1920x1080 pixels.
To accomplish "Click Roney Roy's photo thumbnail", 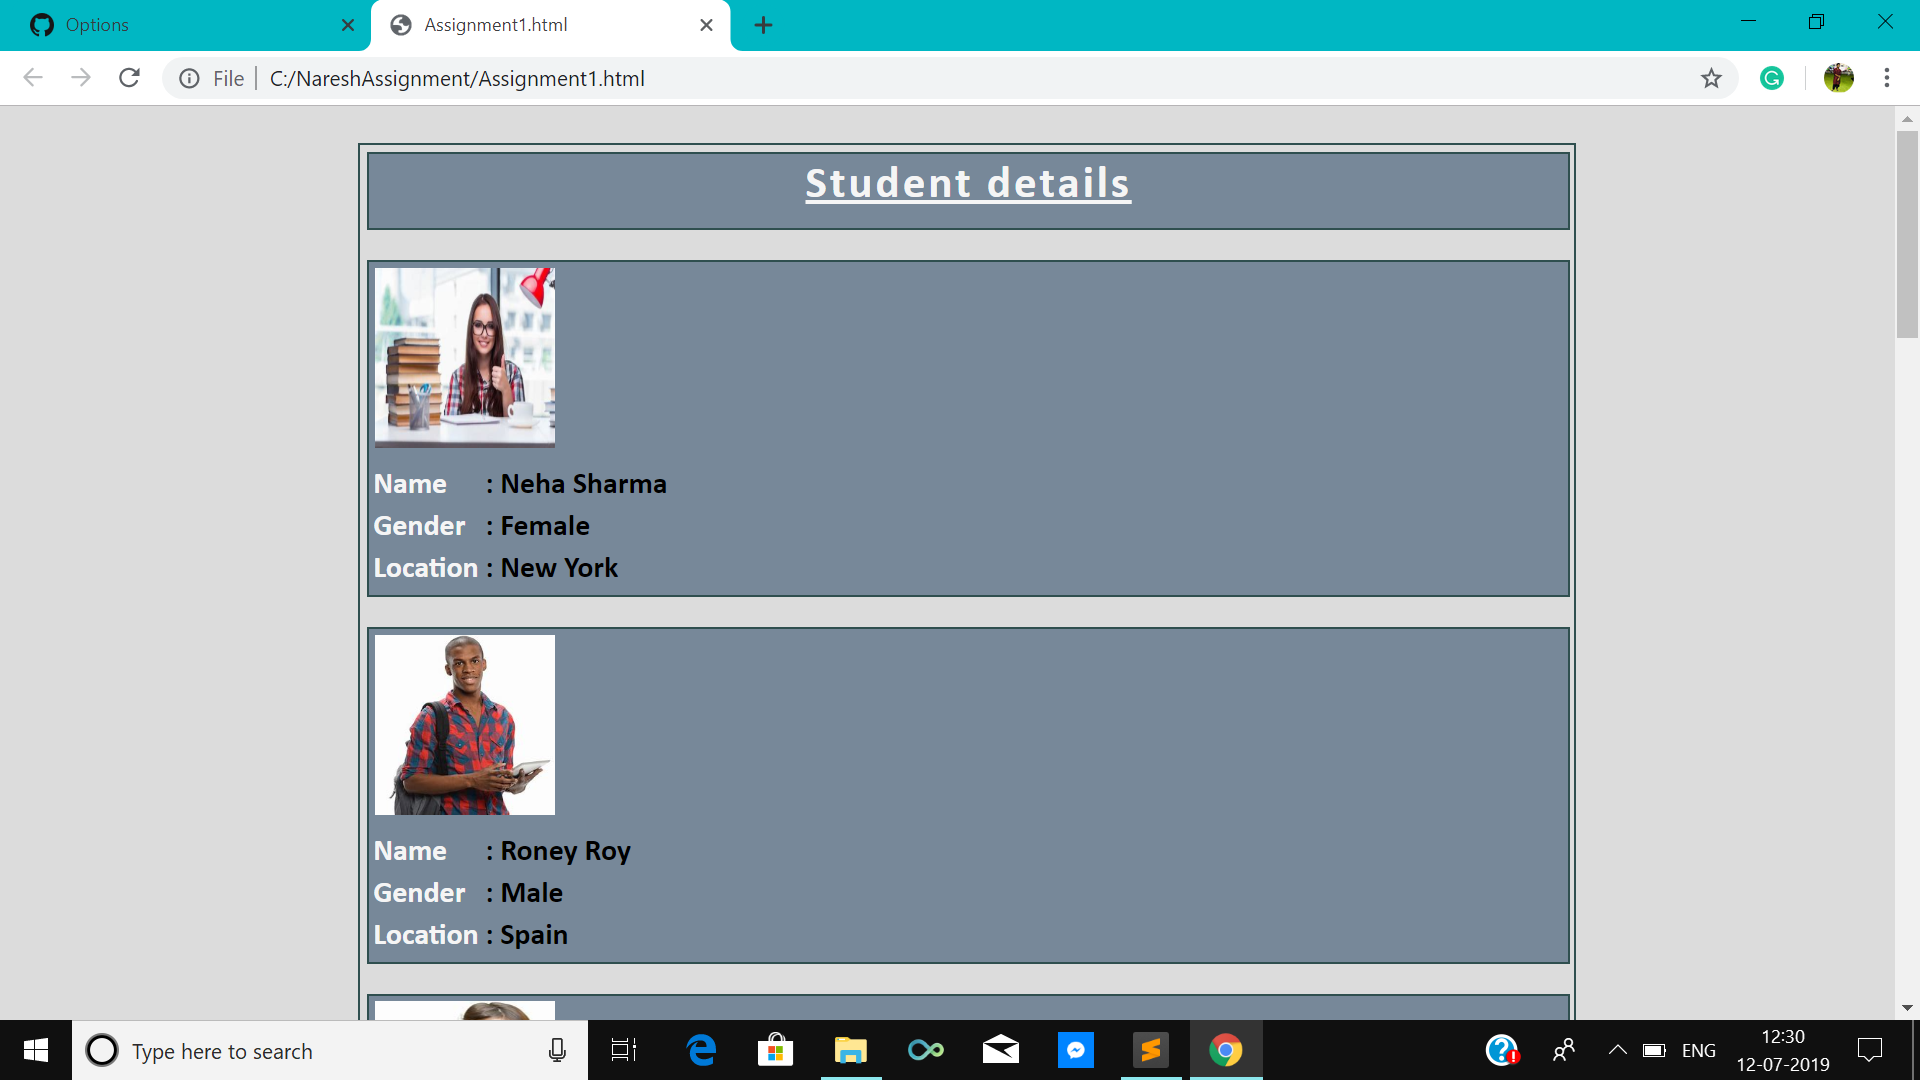I will (x=465, y=724).
